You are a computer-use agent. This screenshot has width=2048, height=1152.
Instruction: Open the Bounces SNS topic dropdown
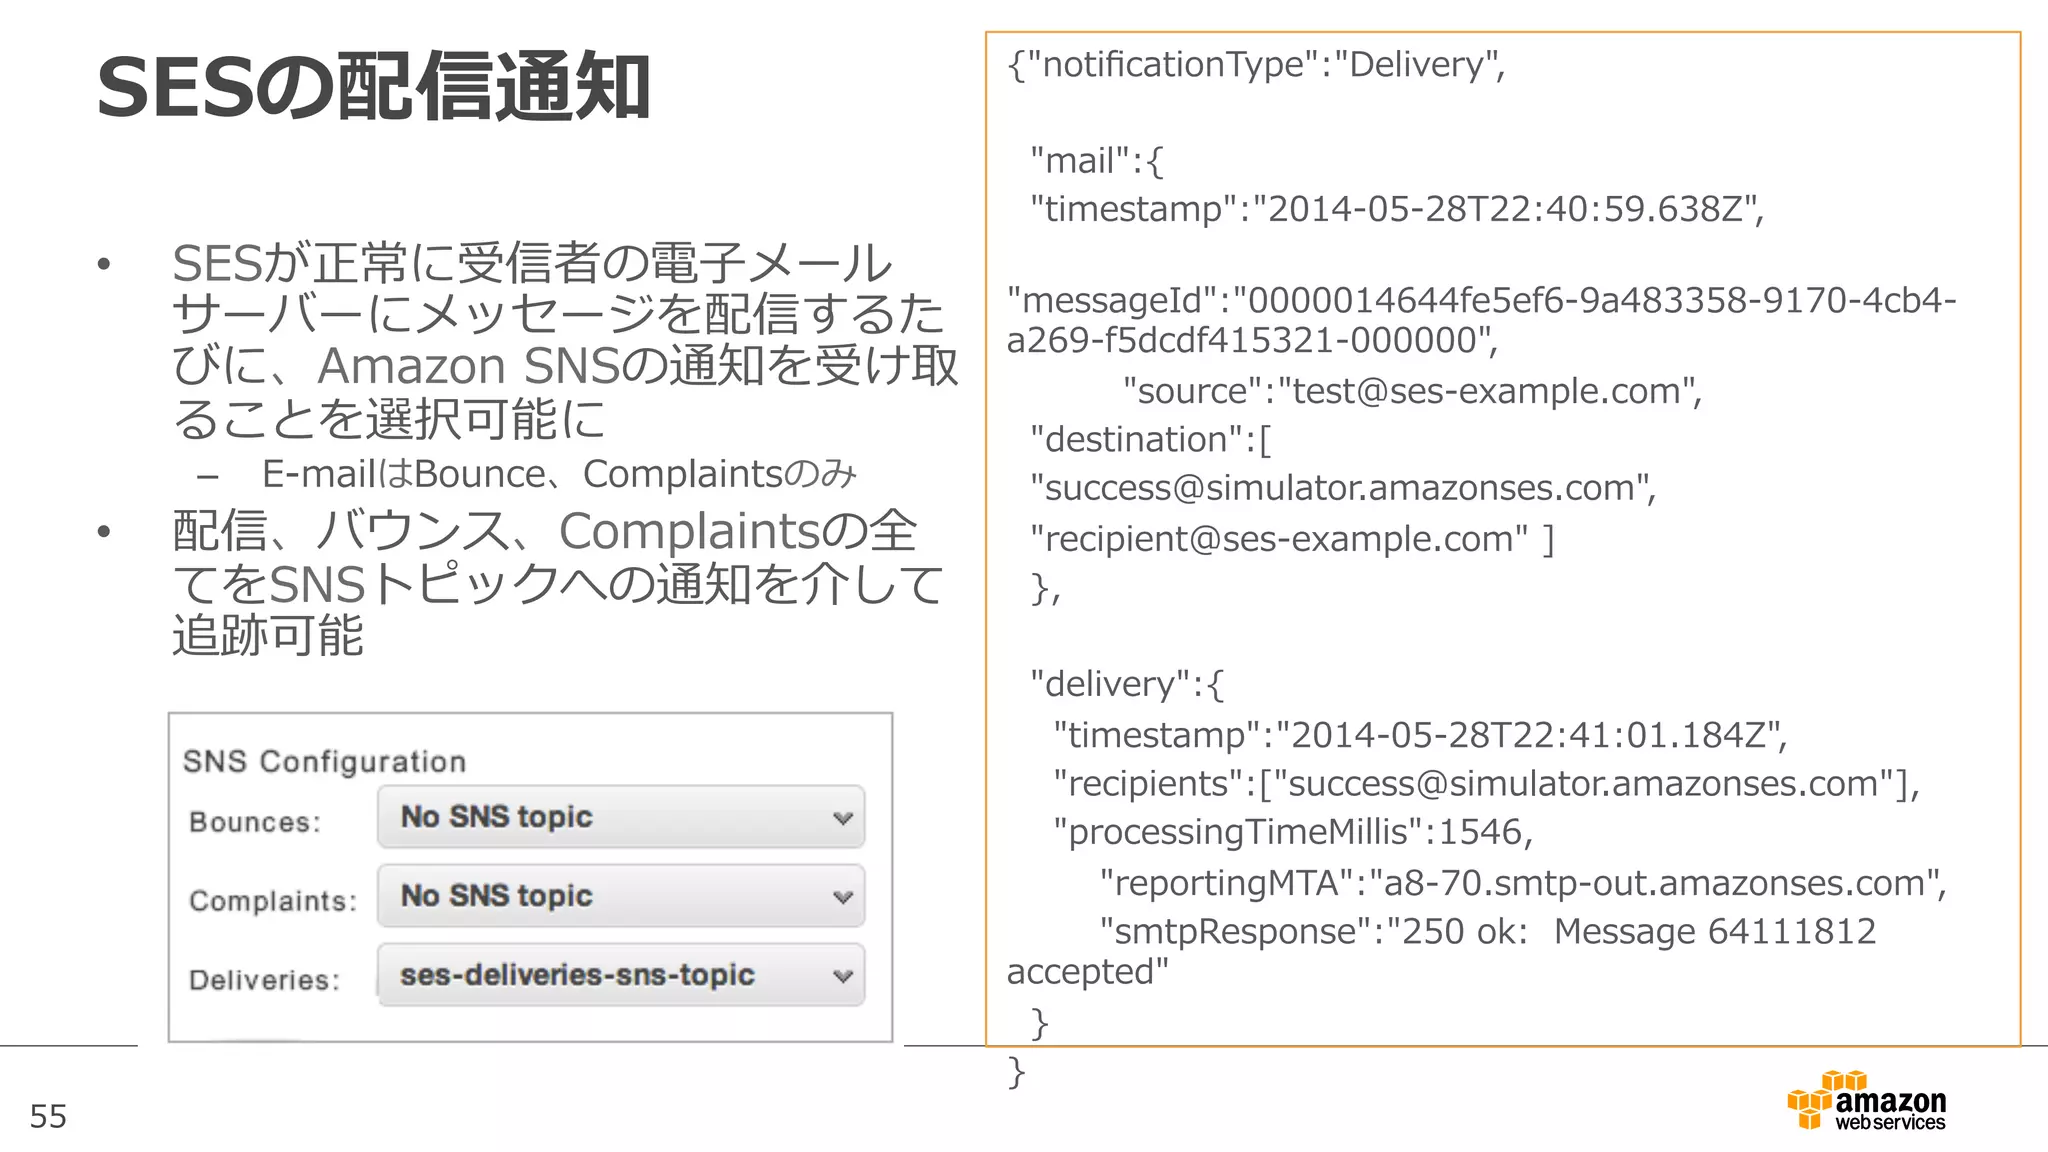click(621, 817)
